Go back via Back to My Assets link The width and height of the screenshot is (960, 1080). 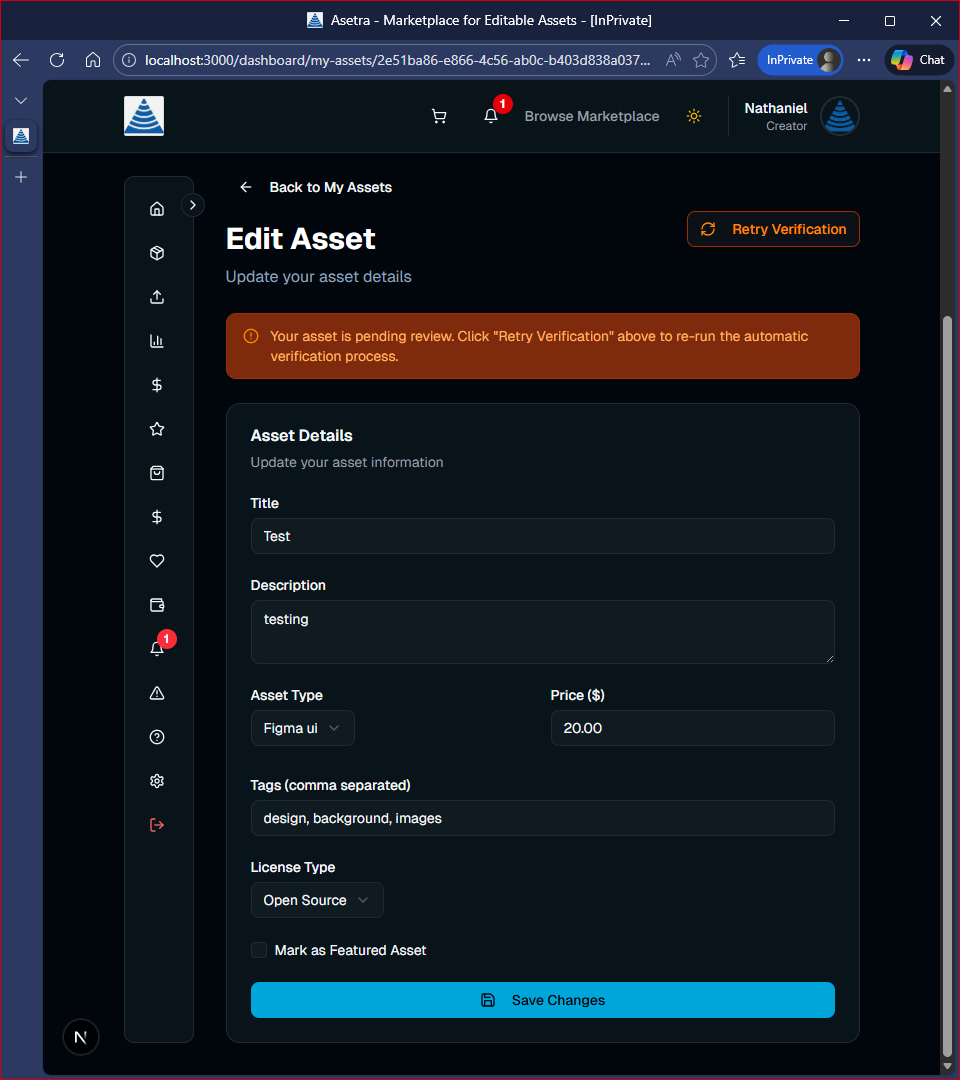click(x=316, y=187)
